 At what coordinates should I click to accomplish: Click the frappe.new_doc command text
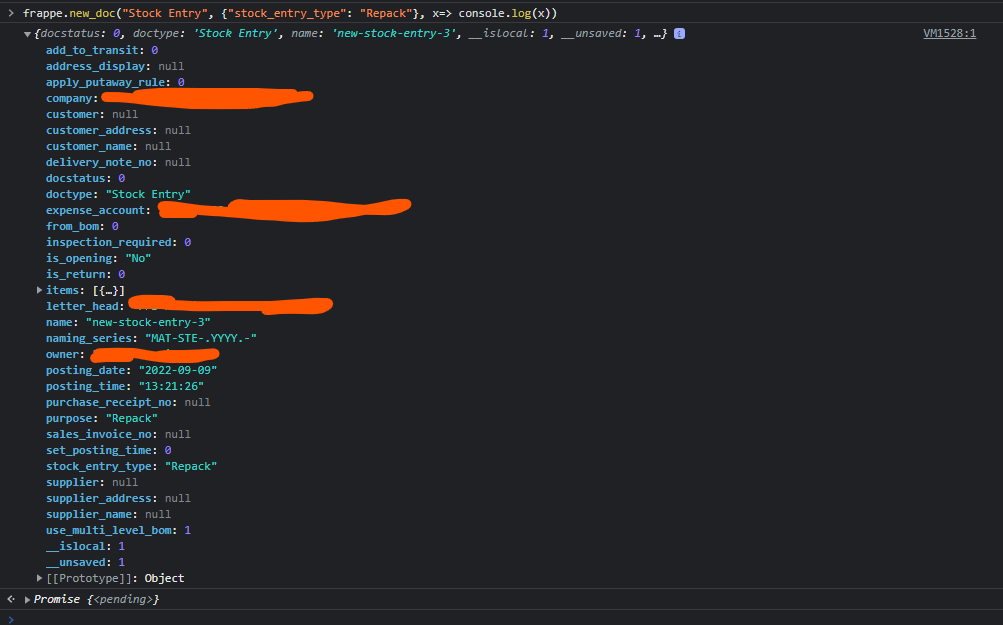pyautogui.click(x=200, y=13)
